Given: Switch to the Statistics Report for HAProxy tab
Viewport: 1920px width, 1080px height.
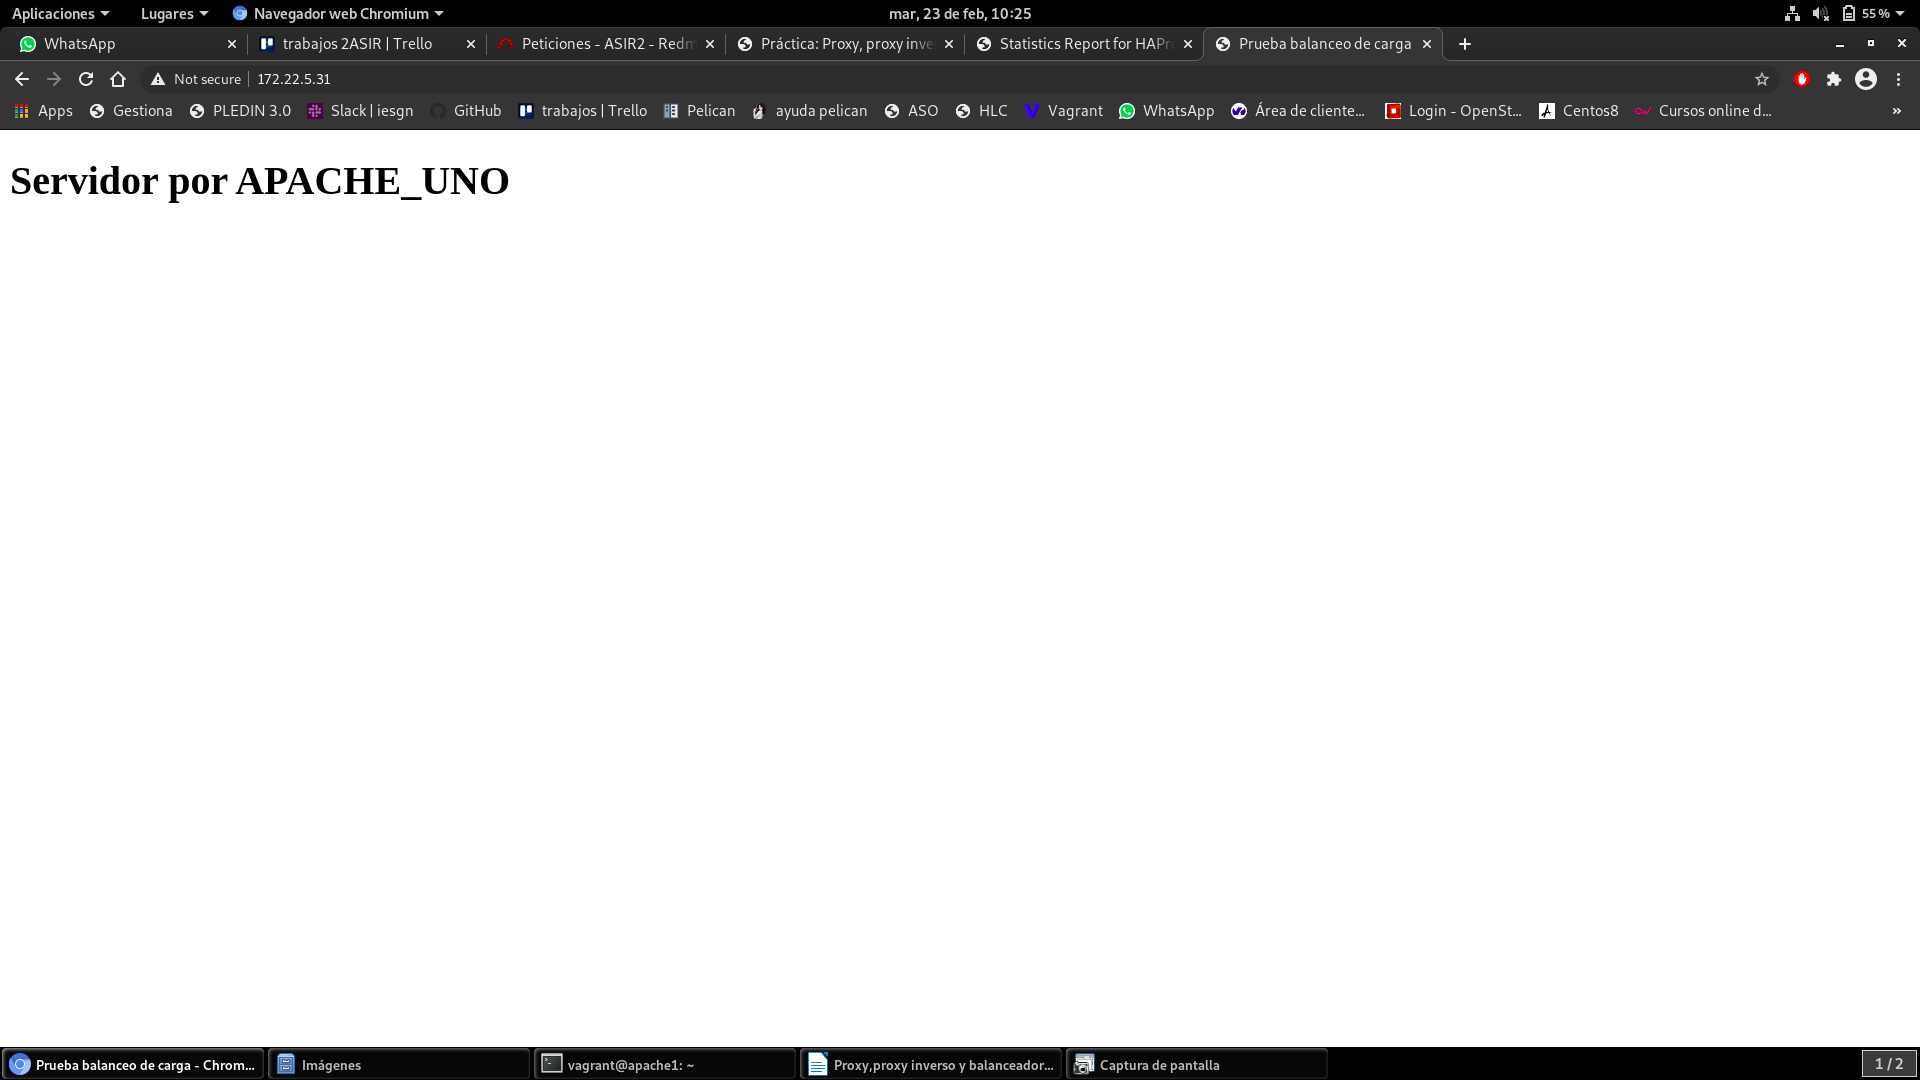Looking at the screenshot, I should 1084,44.
